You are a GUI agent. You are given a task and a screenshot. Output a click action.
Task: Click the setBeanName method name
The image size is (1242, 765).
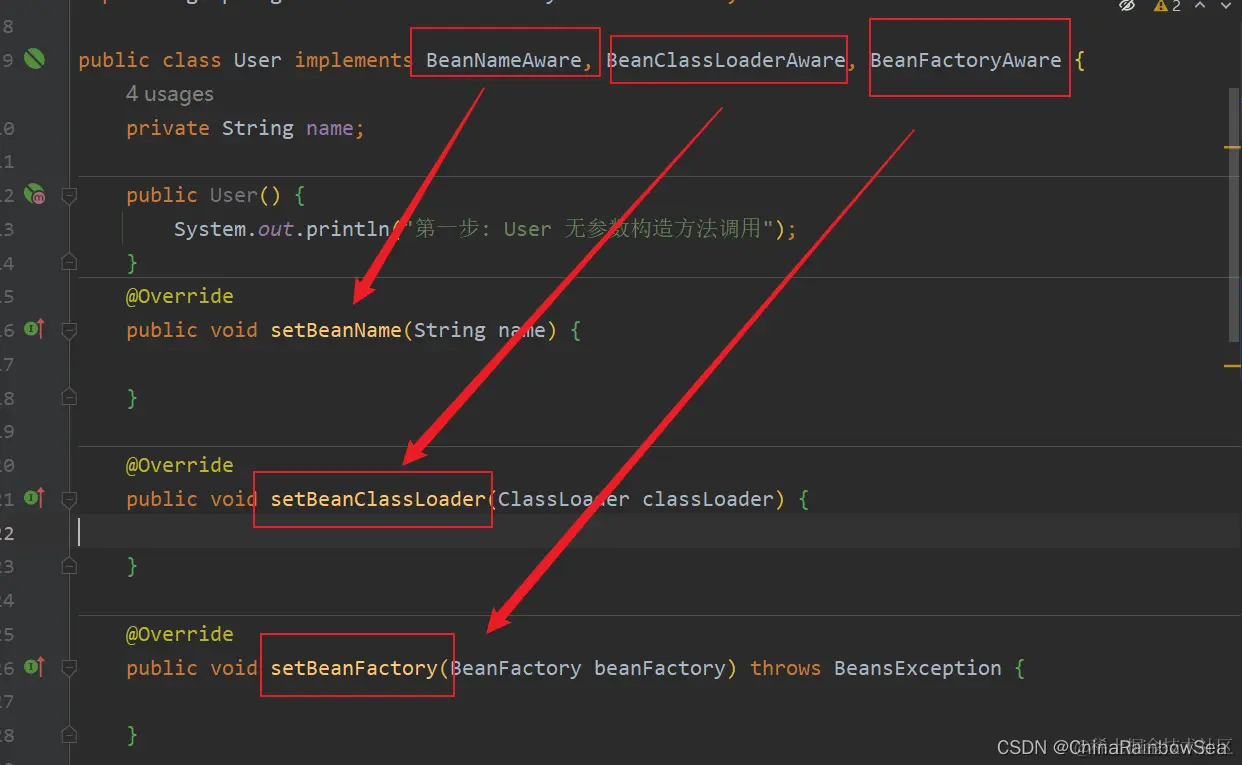point(336,330)
